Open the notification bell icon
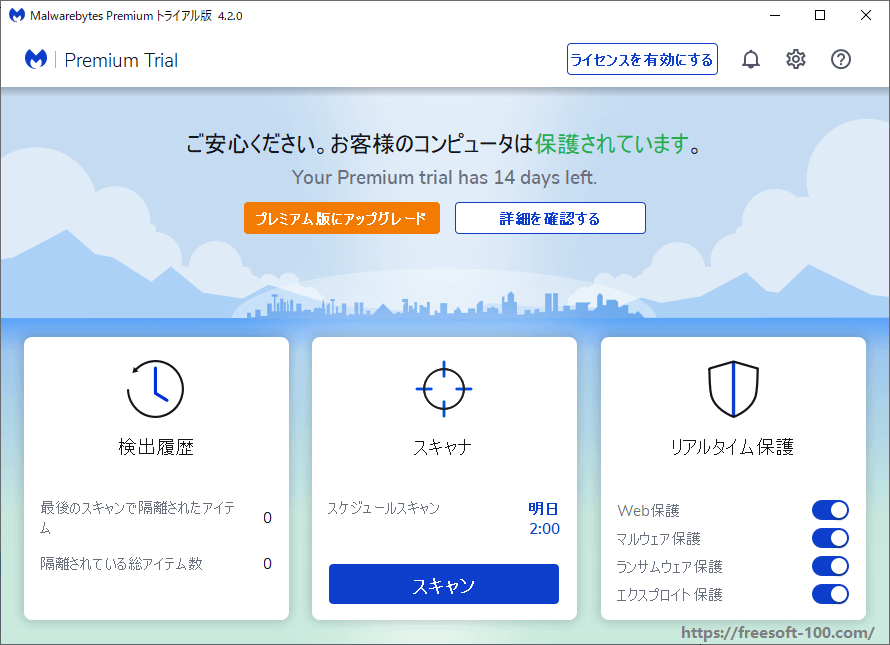 [x=750, y=59]
